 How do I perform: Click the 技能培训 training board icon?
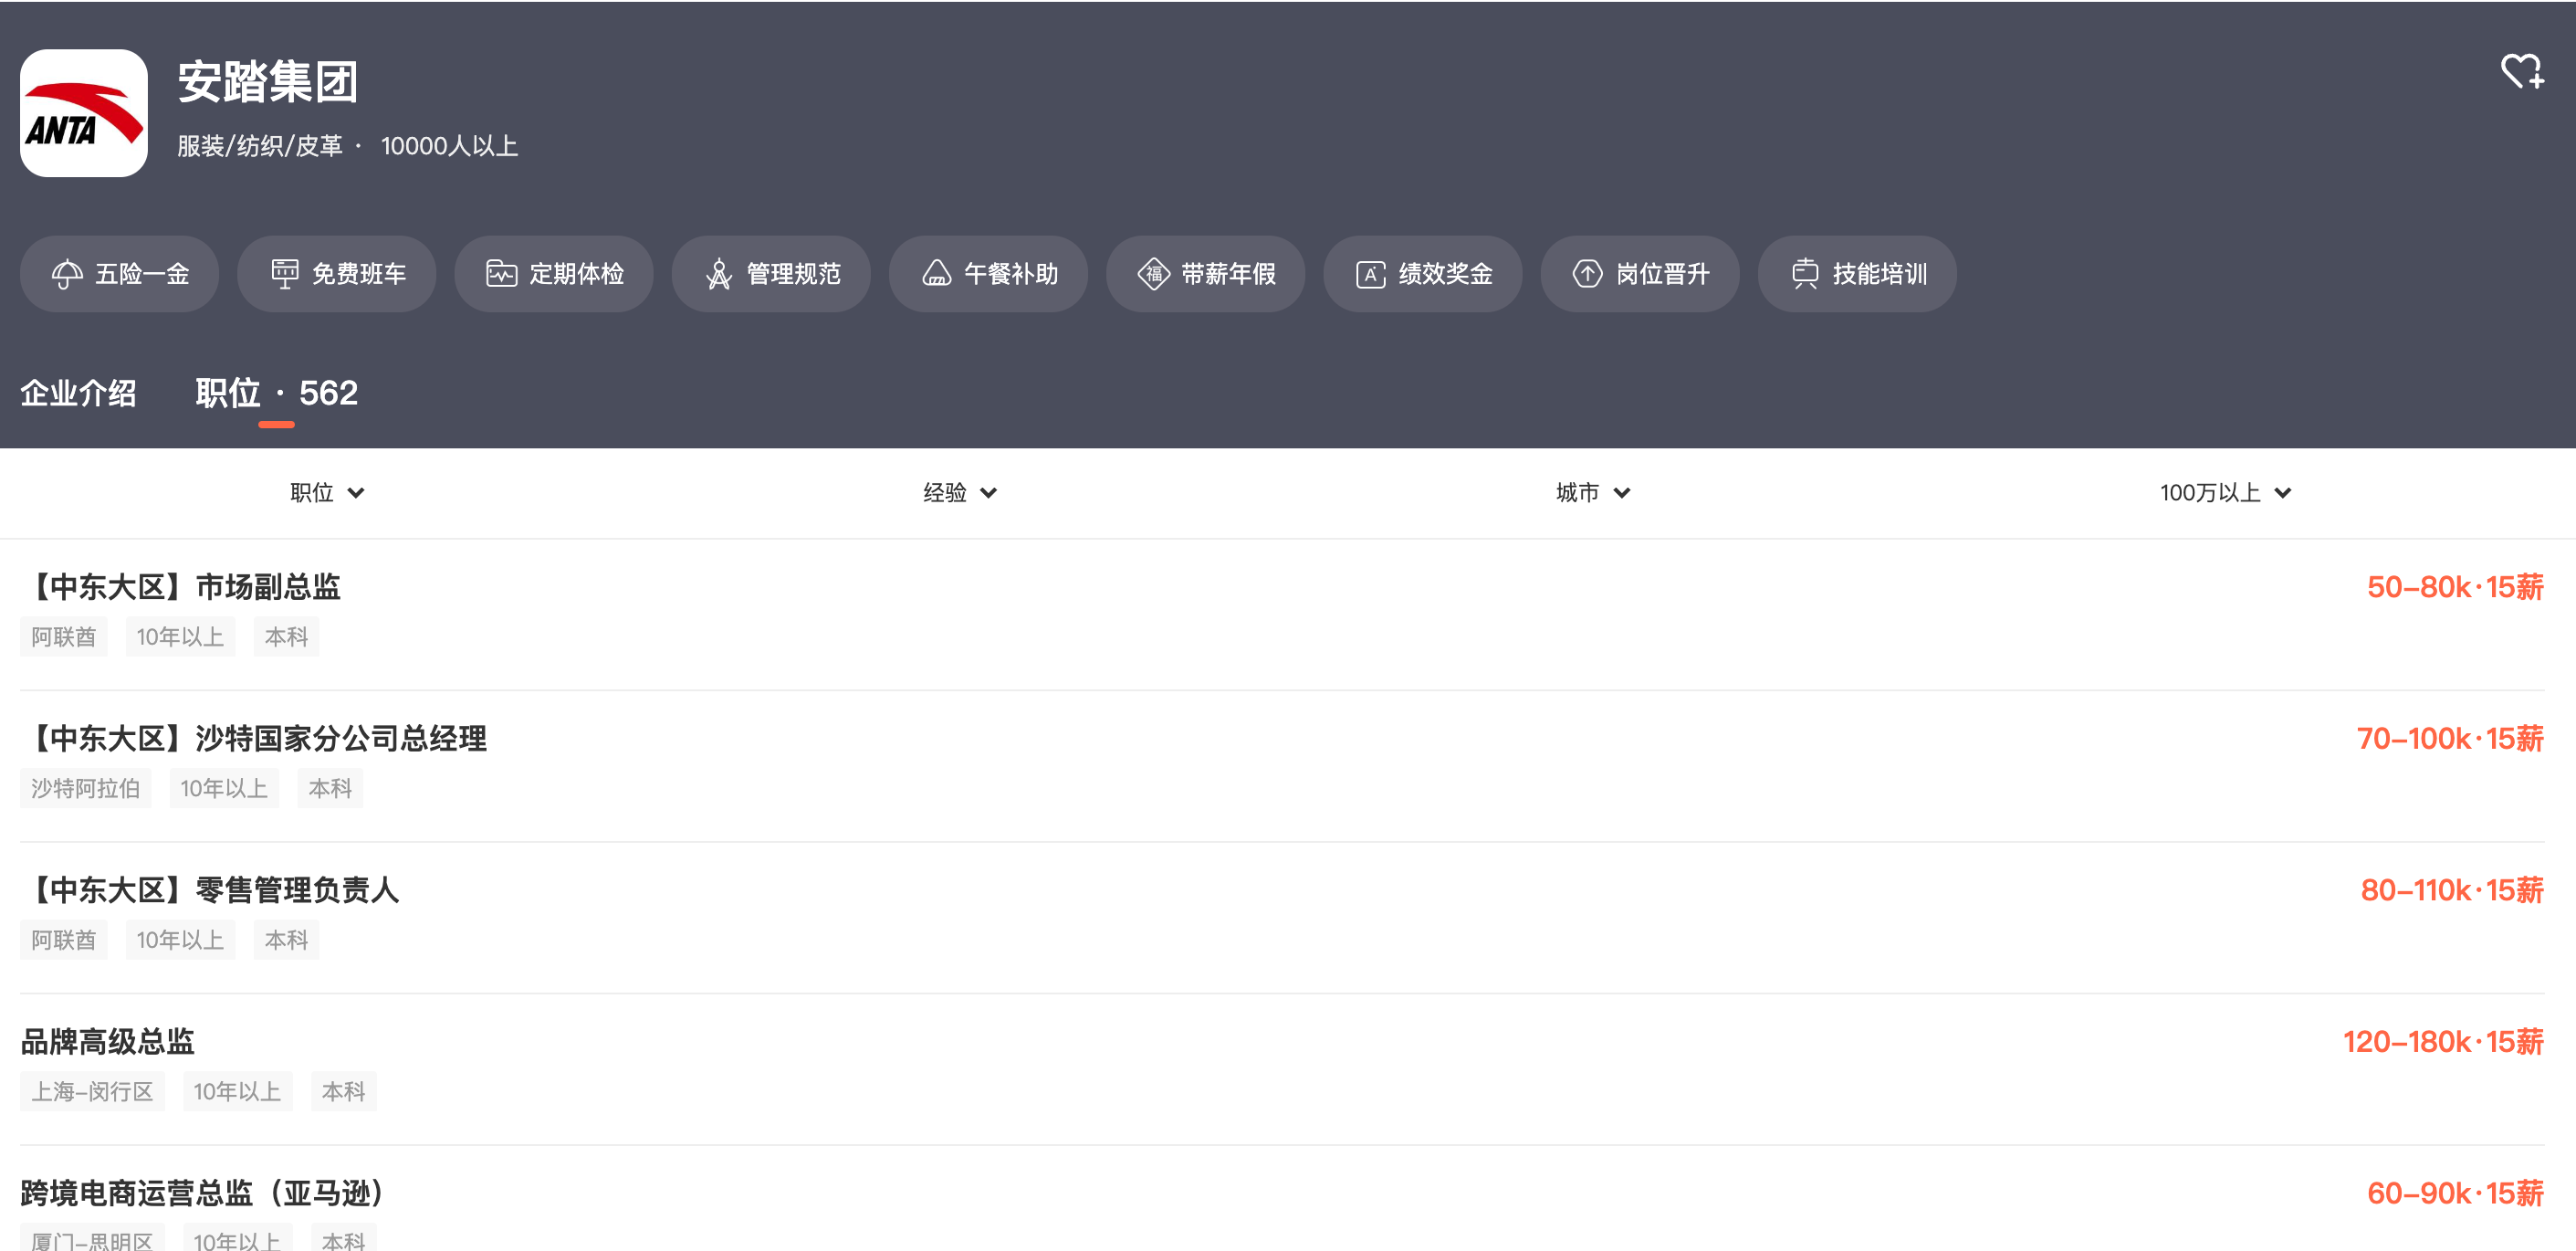click(x=1804, y=274)
